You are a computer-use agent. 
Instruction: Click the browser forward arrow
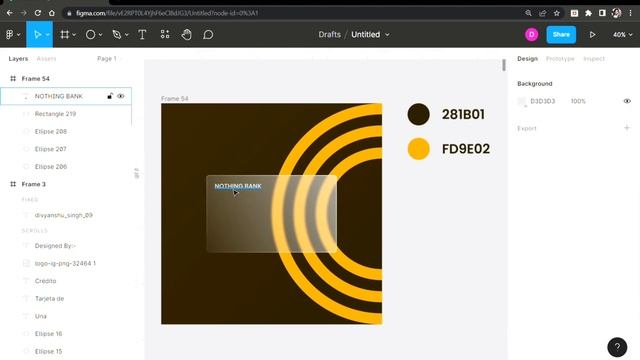coord(24,13)
